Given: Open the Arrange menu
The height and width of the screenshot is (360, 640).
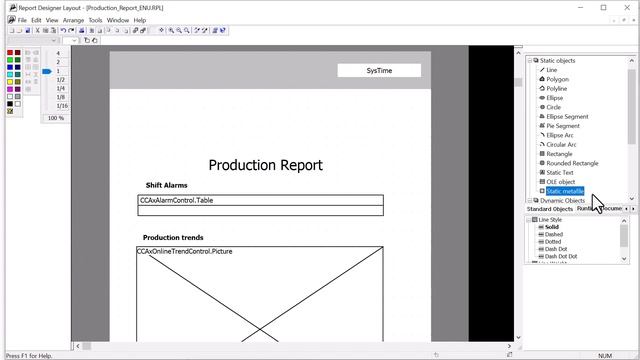Looking at the screenshot, I should (73, 20).
